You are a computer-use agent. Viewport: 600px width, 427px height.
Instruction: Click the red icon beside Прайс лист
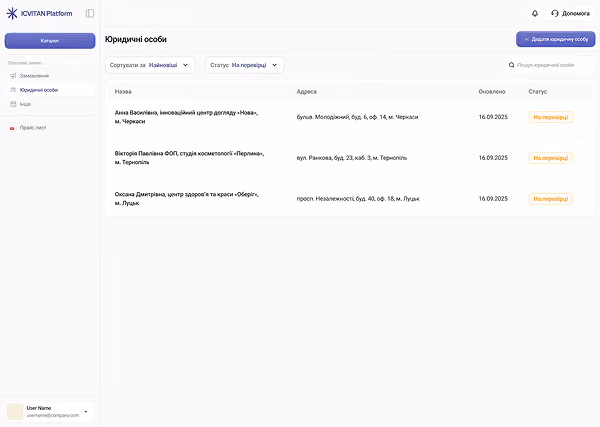click(x=12, y=128)
